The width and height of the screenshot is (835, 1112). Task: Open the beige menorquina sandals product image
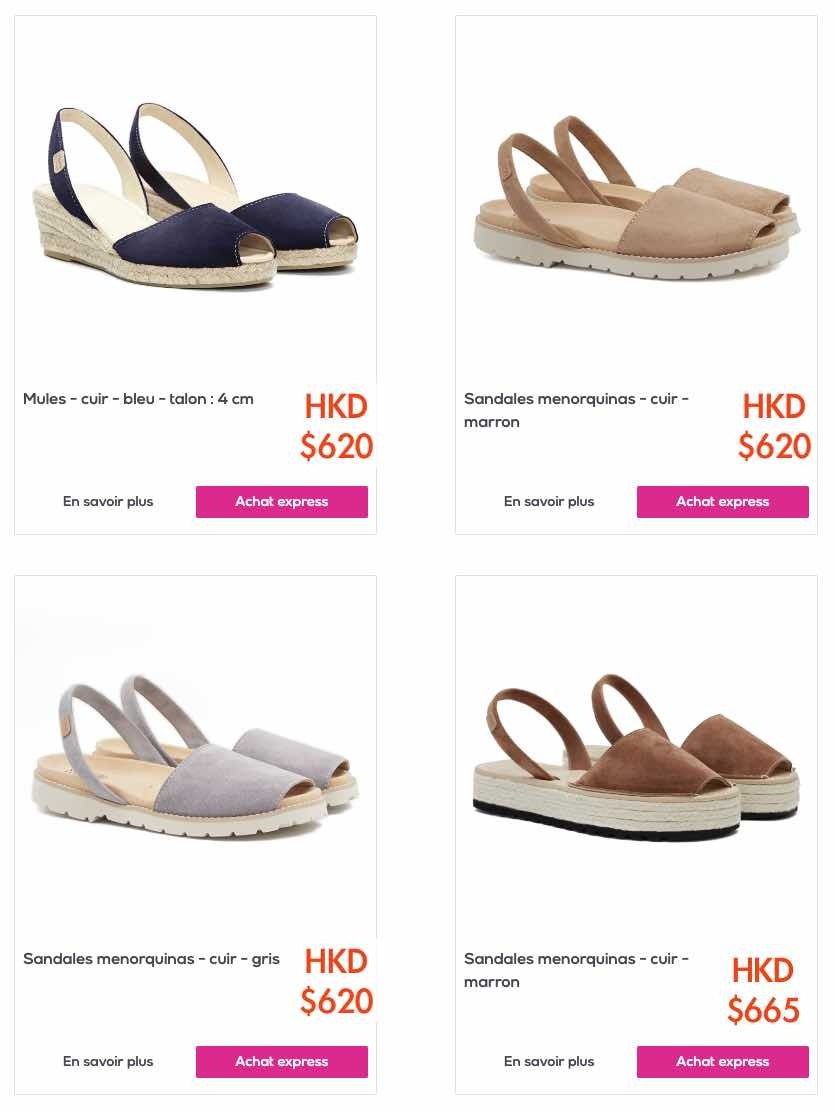(636, 196)
